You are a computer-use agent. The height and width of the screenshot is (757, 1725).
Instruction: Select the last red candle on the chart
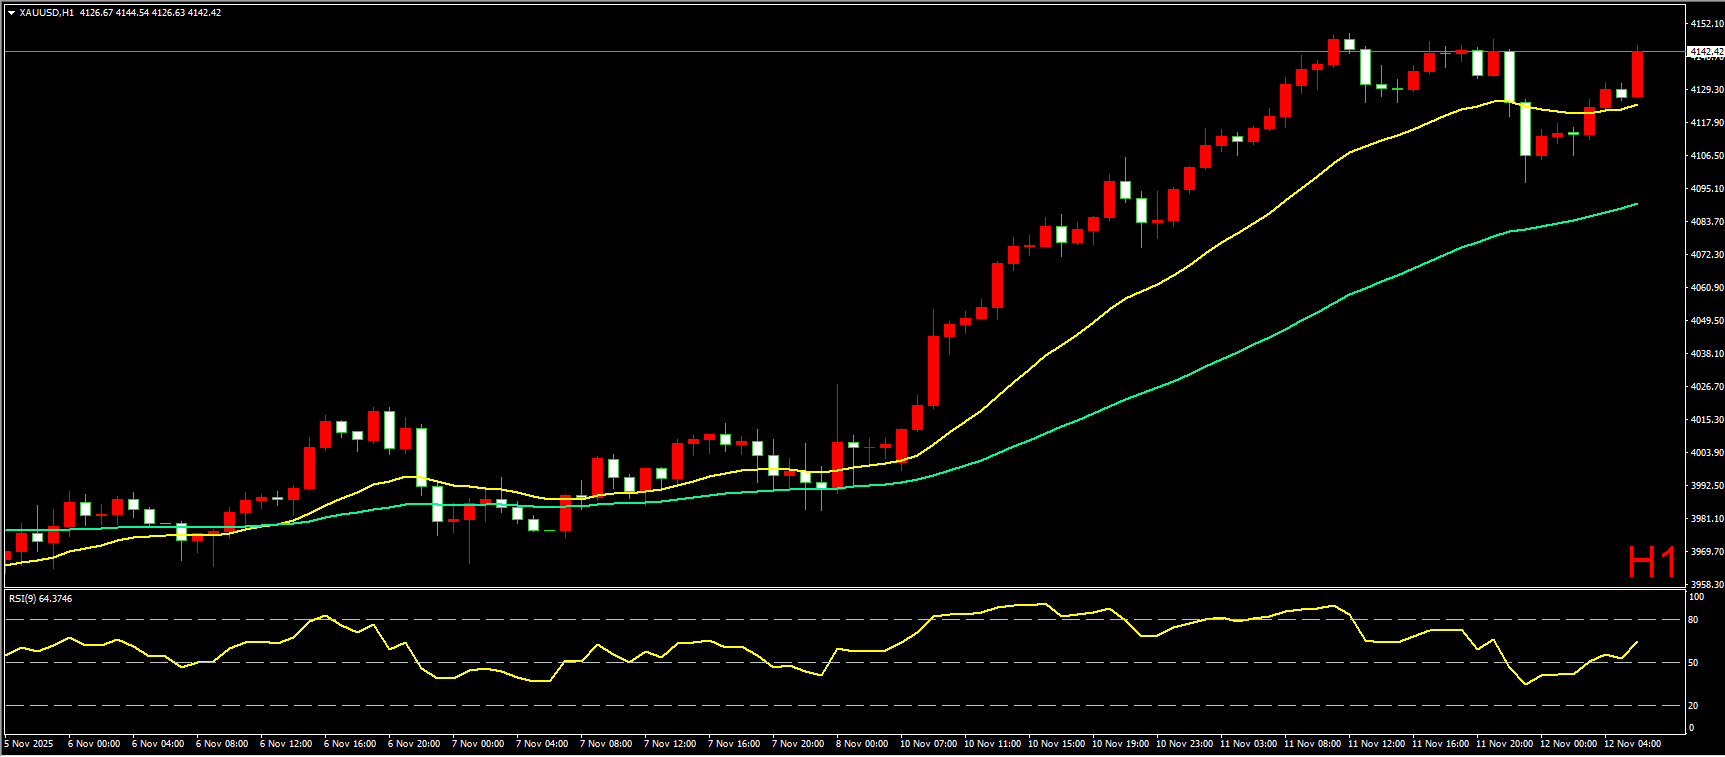coord(1638,75)
